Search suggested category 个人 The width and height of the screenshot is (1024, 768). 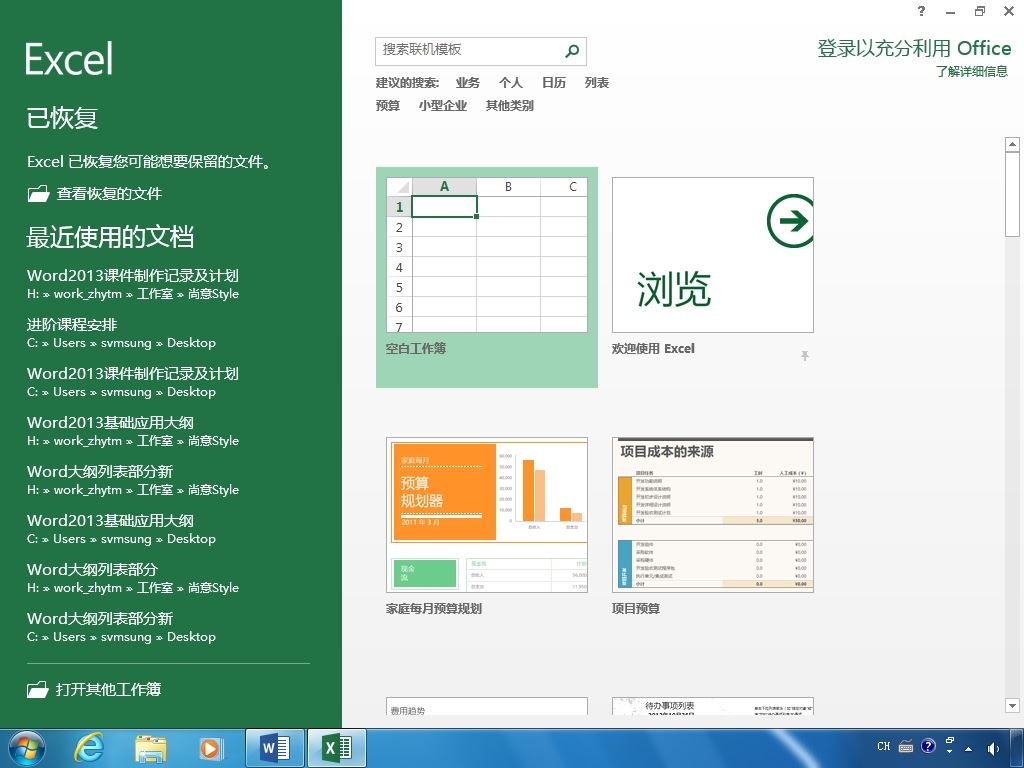pos(511,83)
